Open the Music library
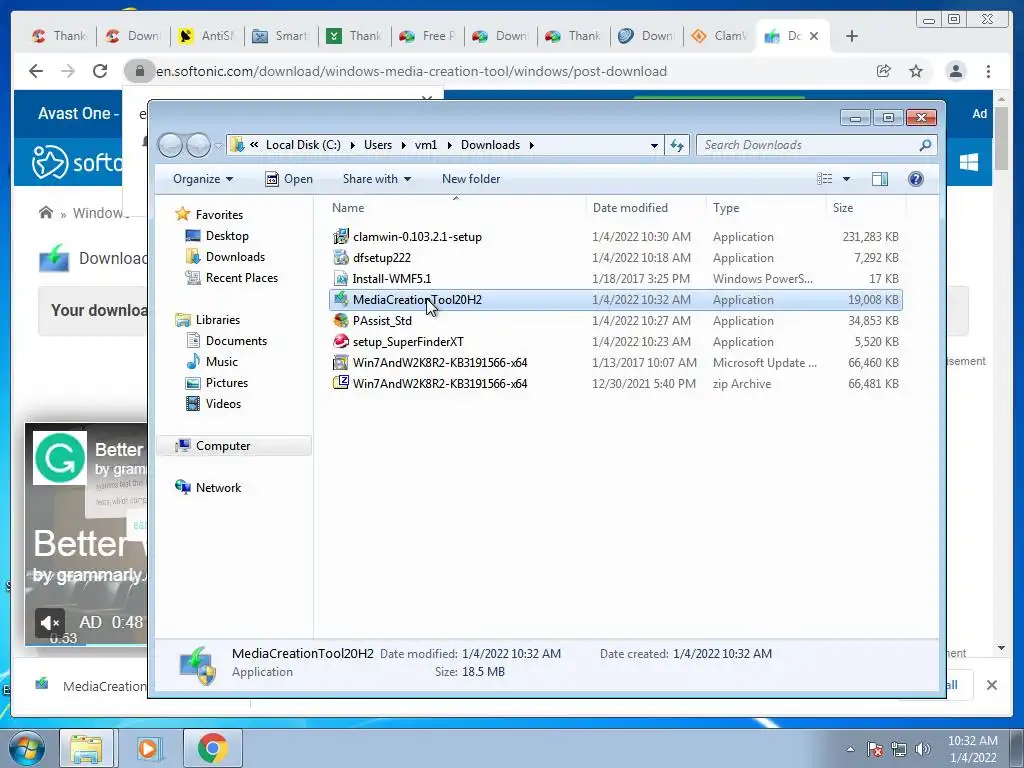 tap(221, 361)
